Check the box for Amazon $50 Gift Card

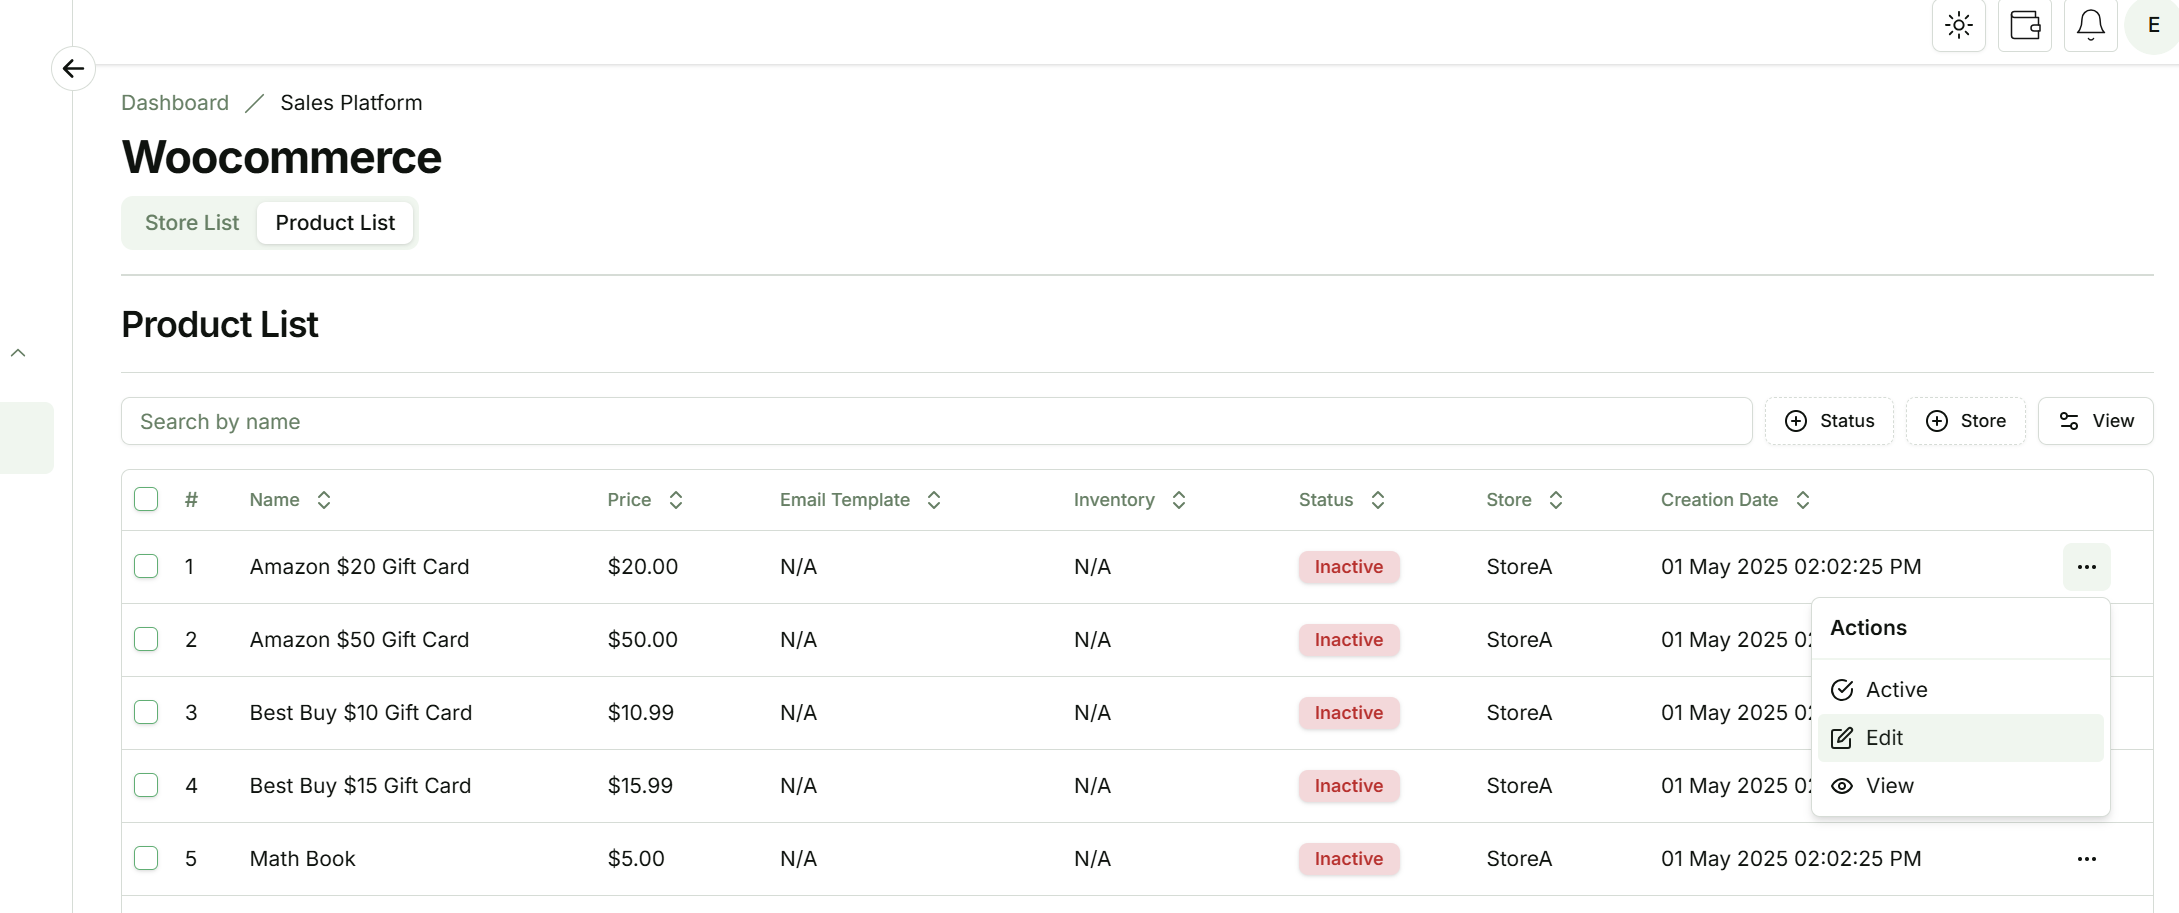(146, 639)
